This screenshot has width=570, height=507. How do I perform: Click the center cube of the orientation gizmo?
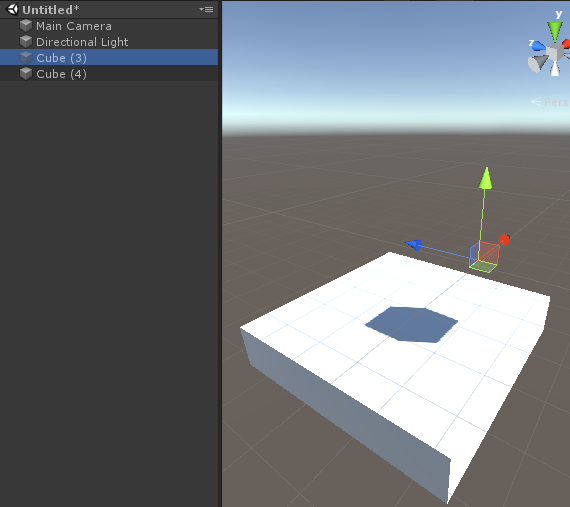click(554, 53)
